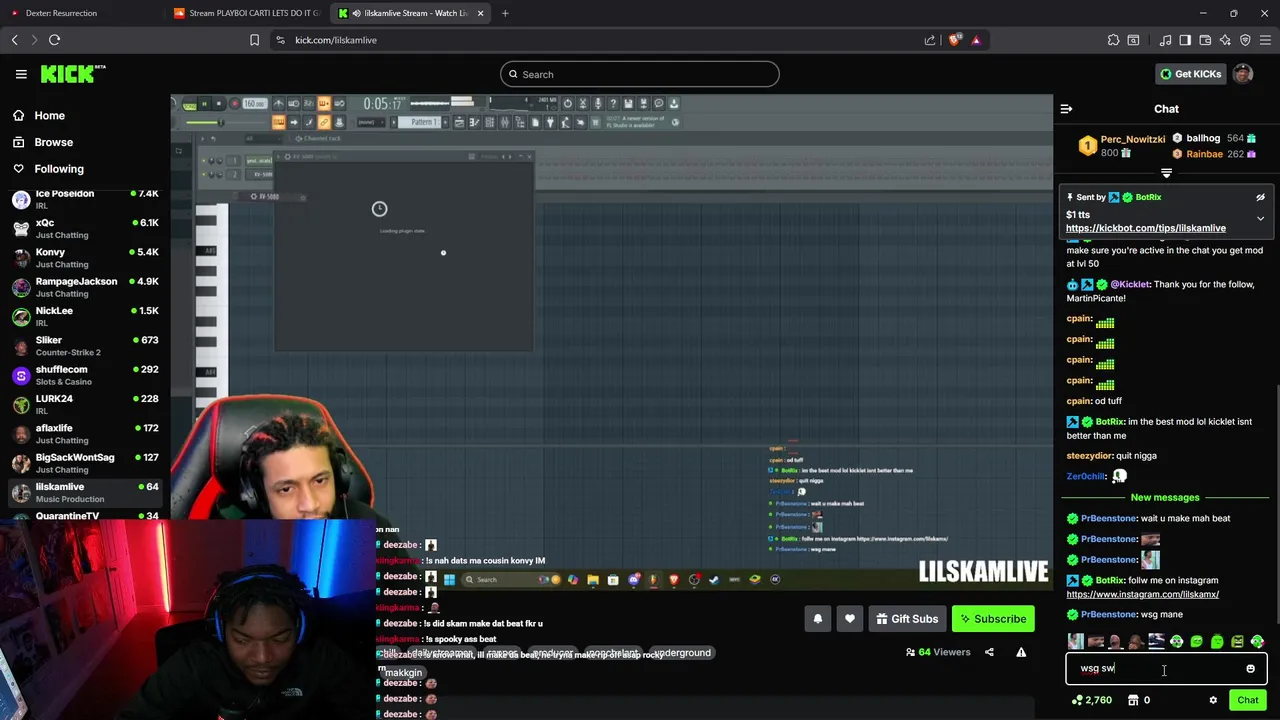Open the user profile avatar menu

[x=1243, y=74]
